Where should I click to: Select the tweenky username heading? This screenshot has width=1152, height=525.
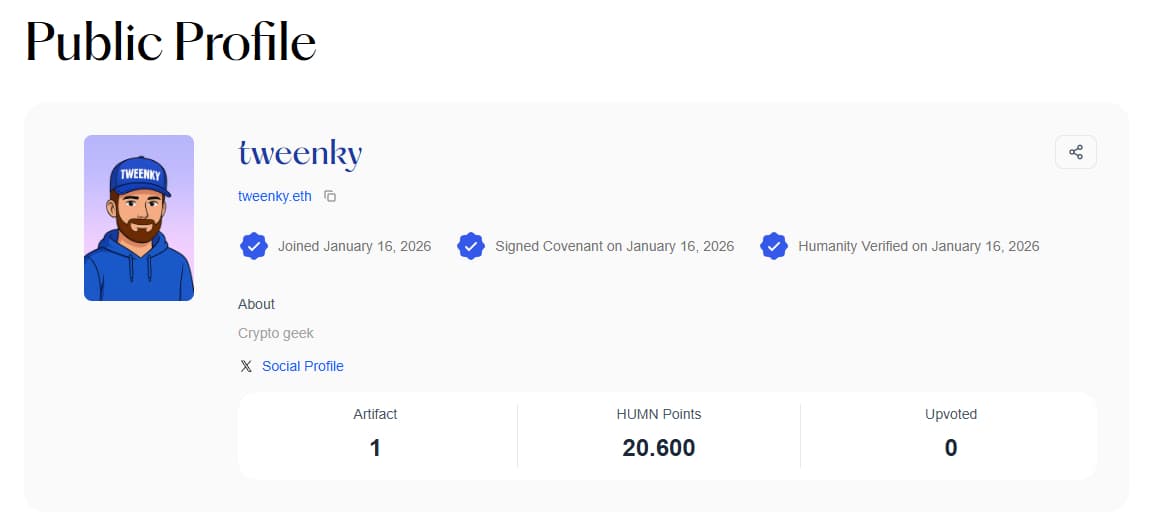point(300,154)
